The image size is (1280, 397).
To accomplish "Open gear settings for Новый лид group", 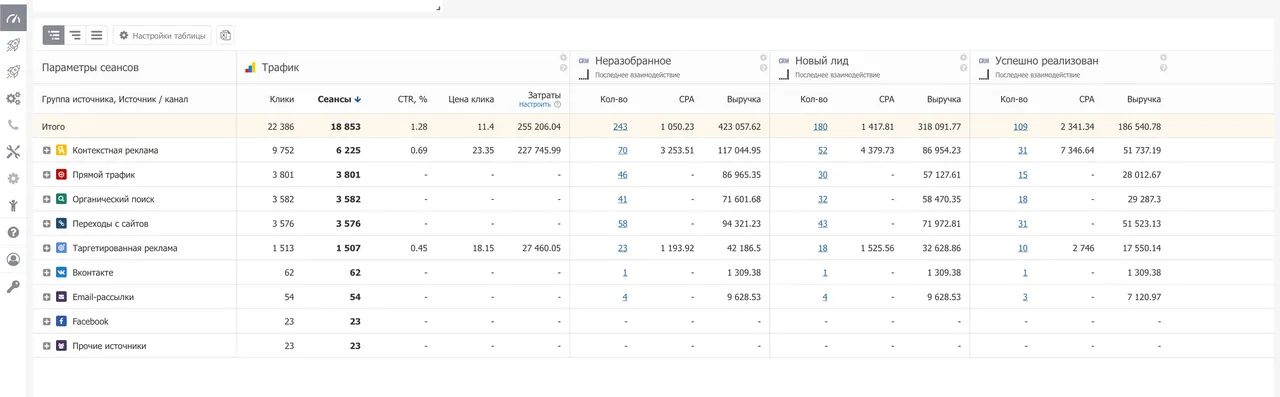I will click(963, 57).
